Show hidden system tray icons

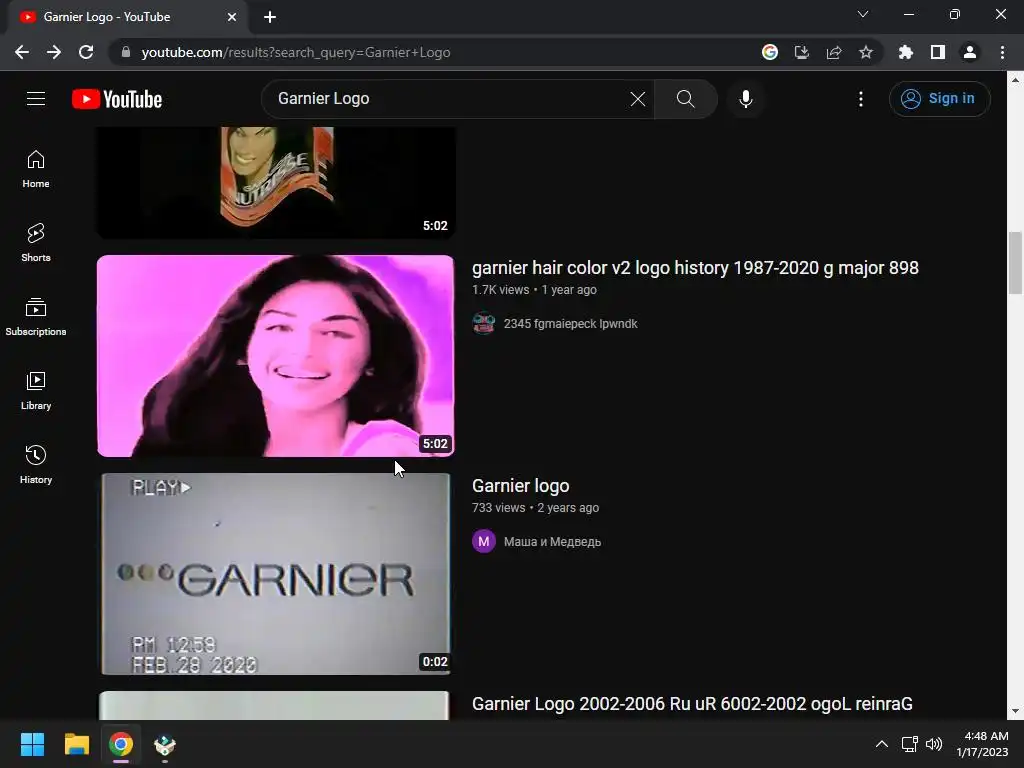pos(882,744)
